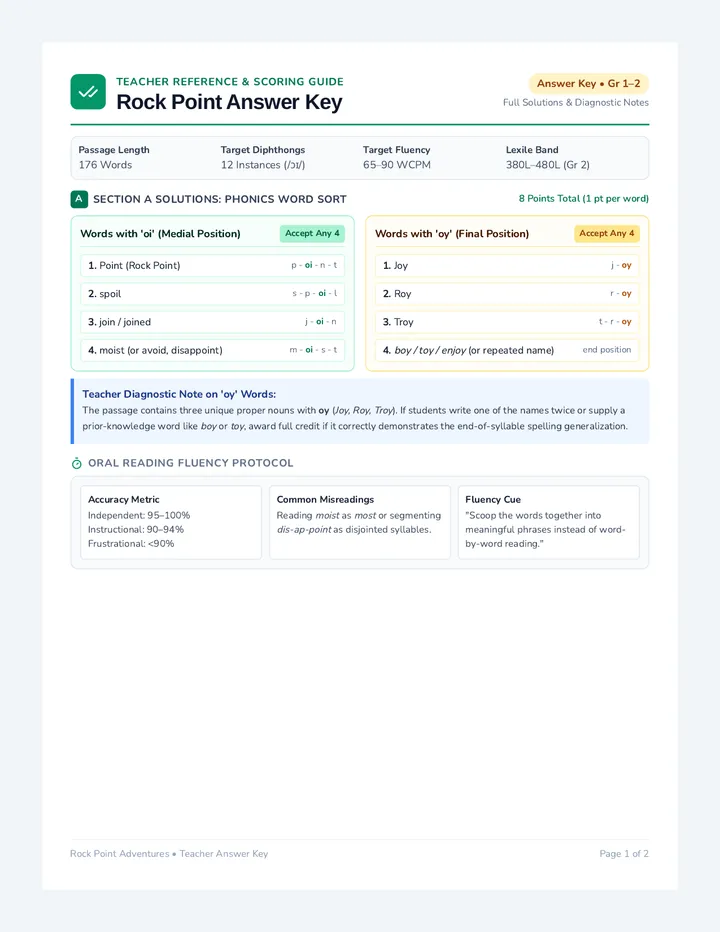Viewport: 720px width, 932px height.
Task: Click "Words with 'oy' (Final Position)" heading
Action: (452, 234)
